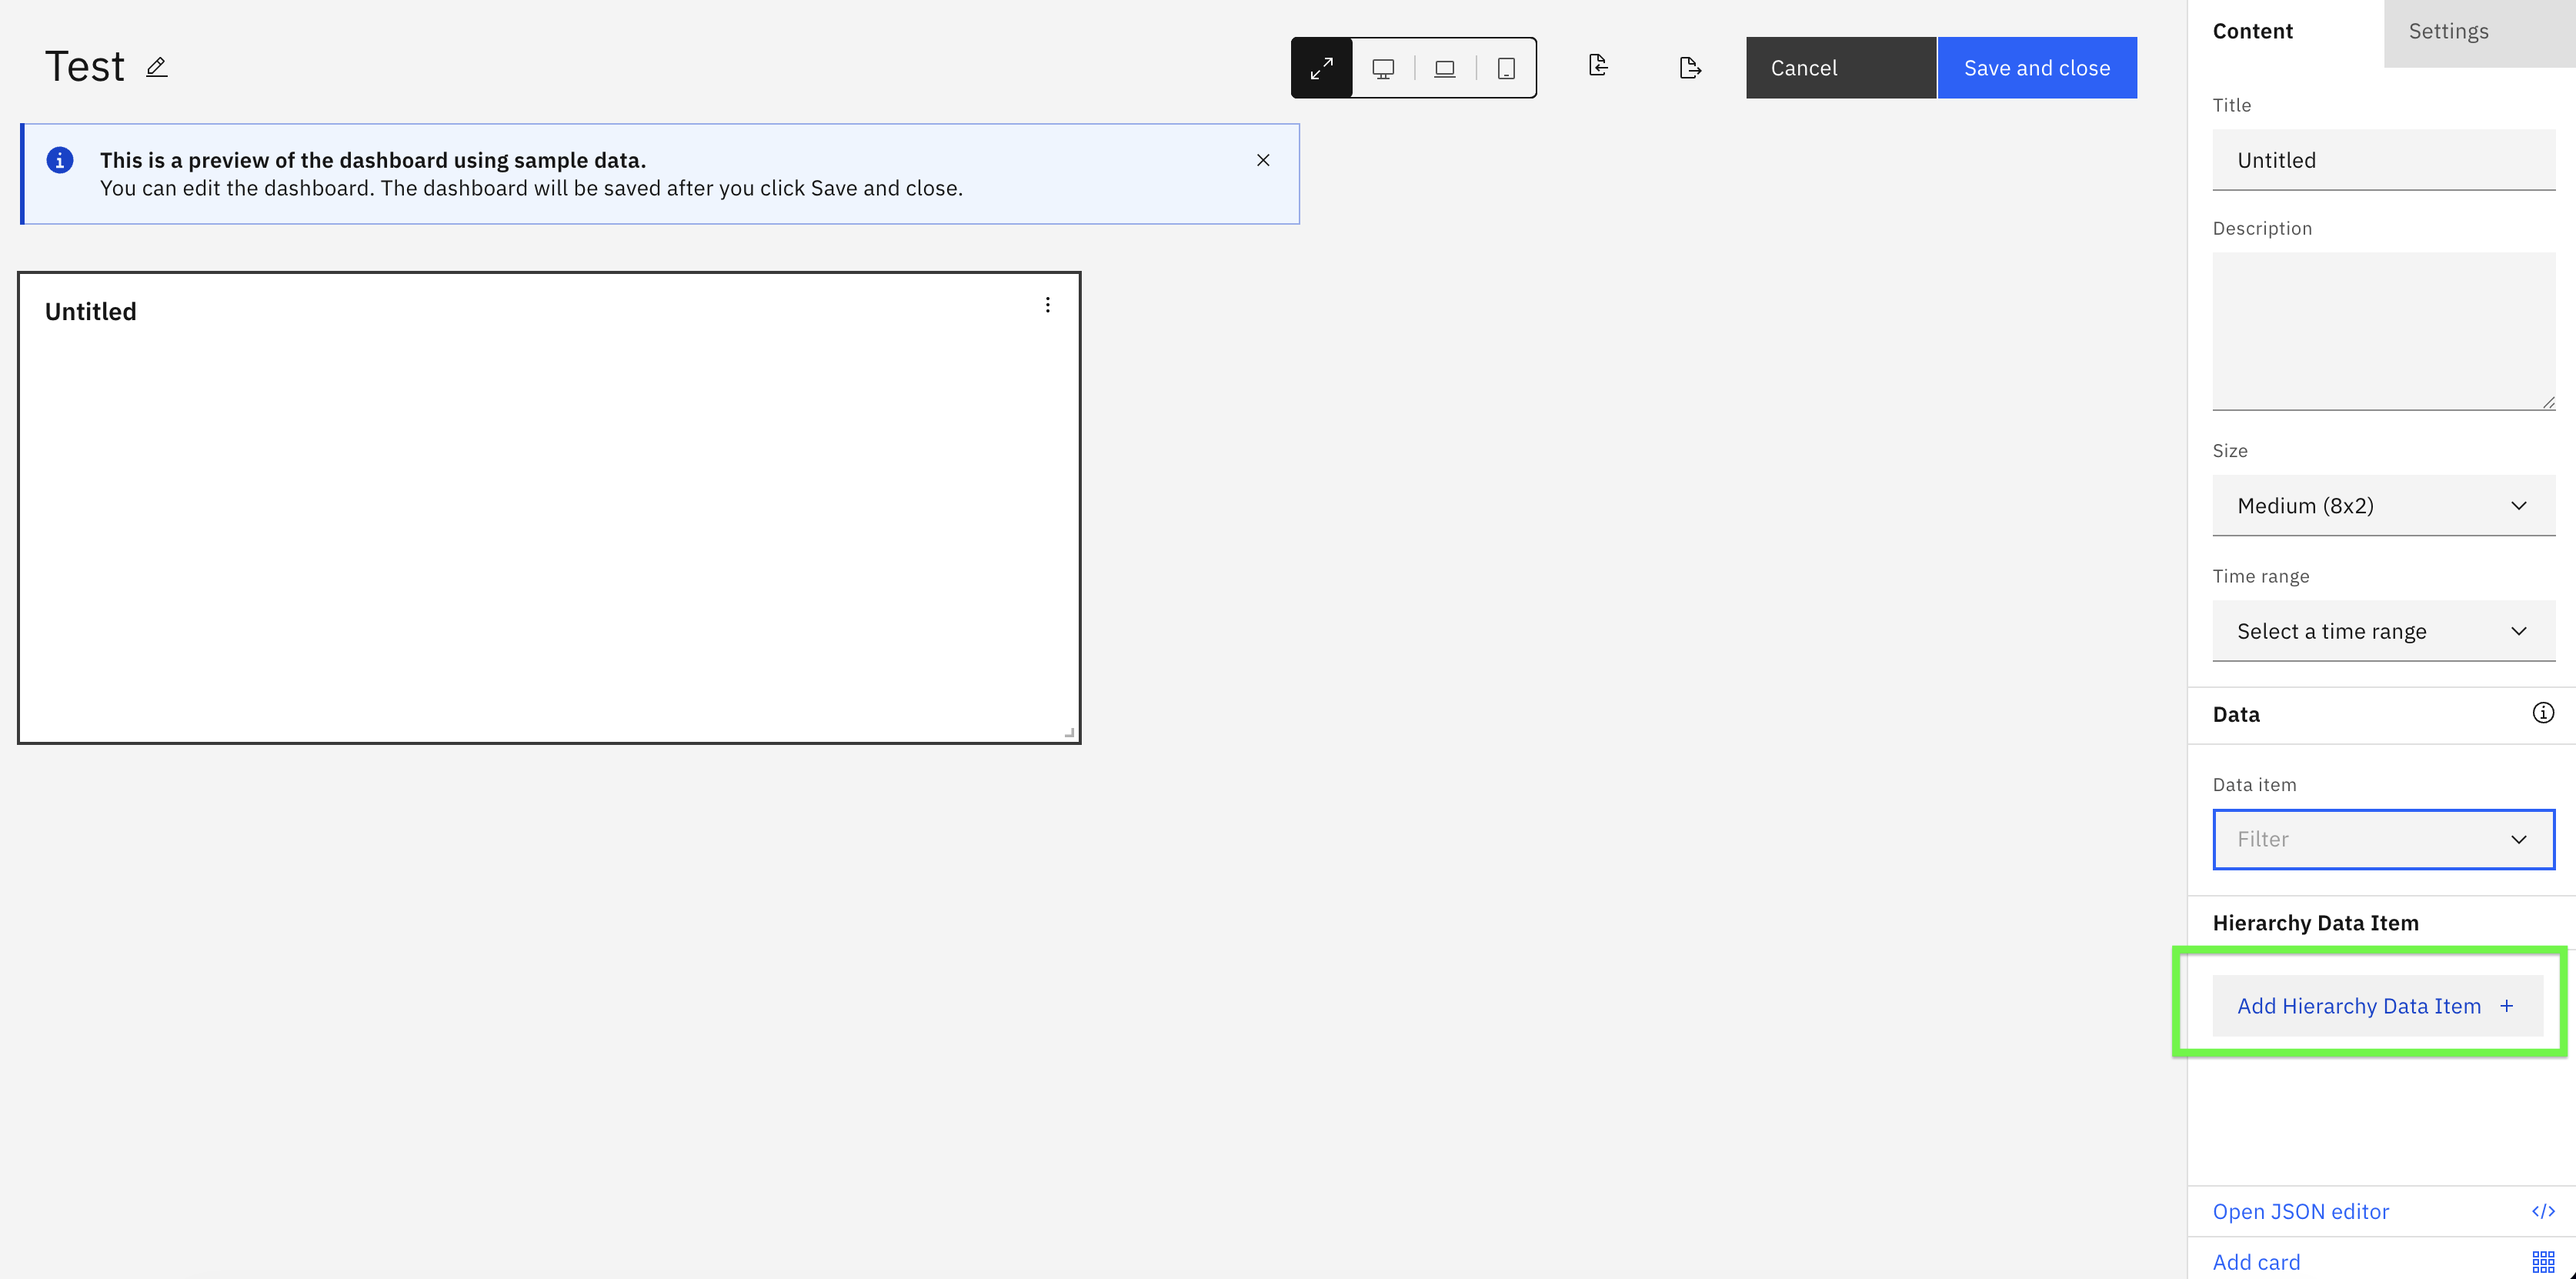Show Data section info tooltip
Screen dimensions: 2576x1279
click(x=2542, y=713)
